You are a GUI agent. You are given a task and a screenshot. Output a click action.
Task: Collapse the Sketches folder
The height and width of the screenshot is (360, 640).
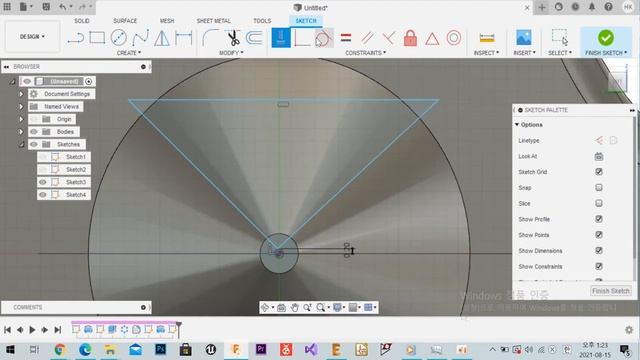pyautogui.click(x=21, y=144)
